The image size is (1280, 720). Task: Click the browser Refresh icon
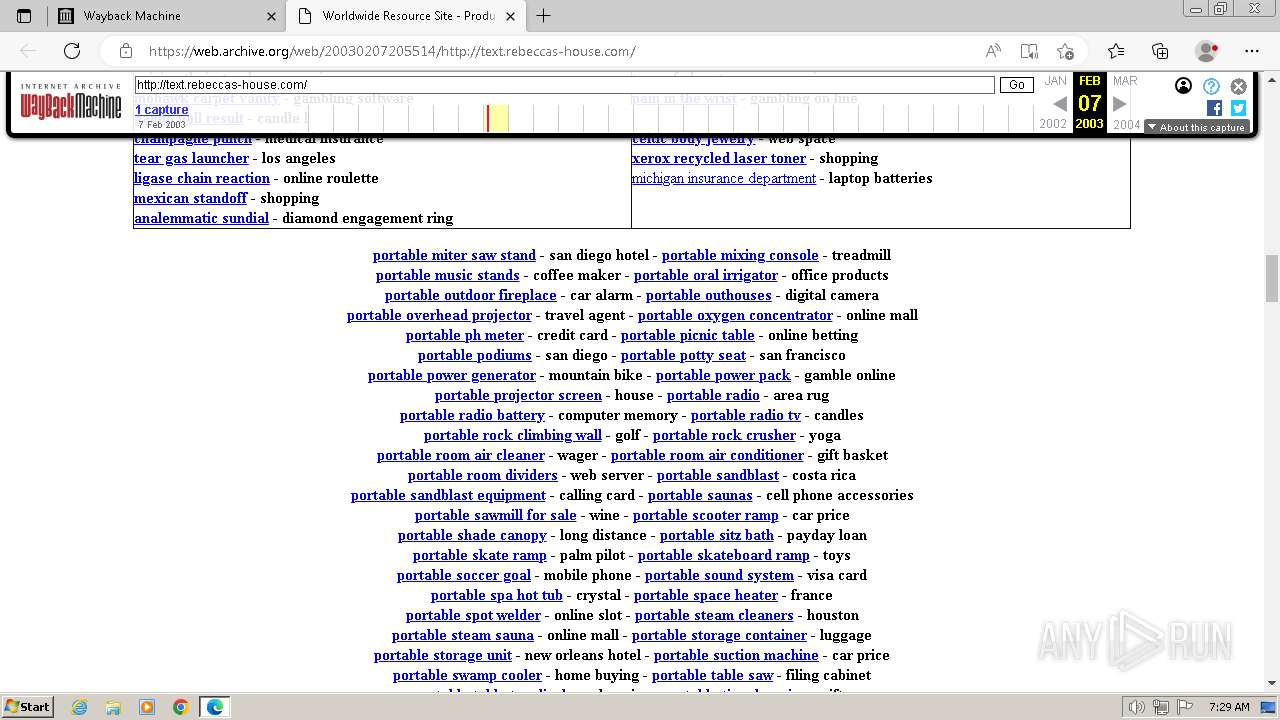tap(72, 51)
